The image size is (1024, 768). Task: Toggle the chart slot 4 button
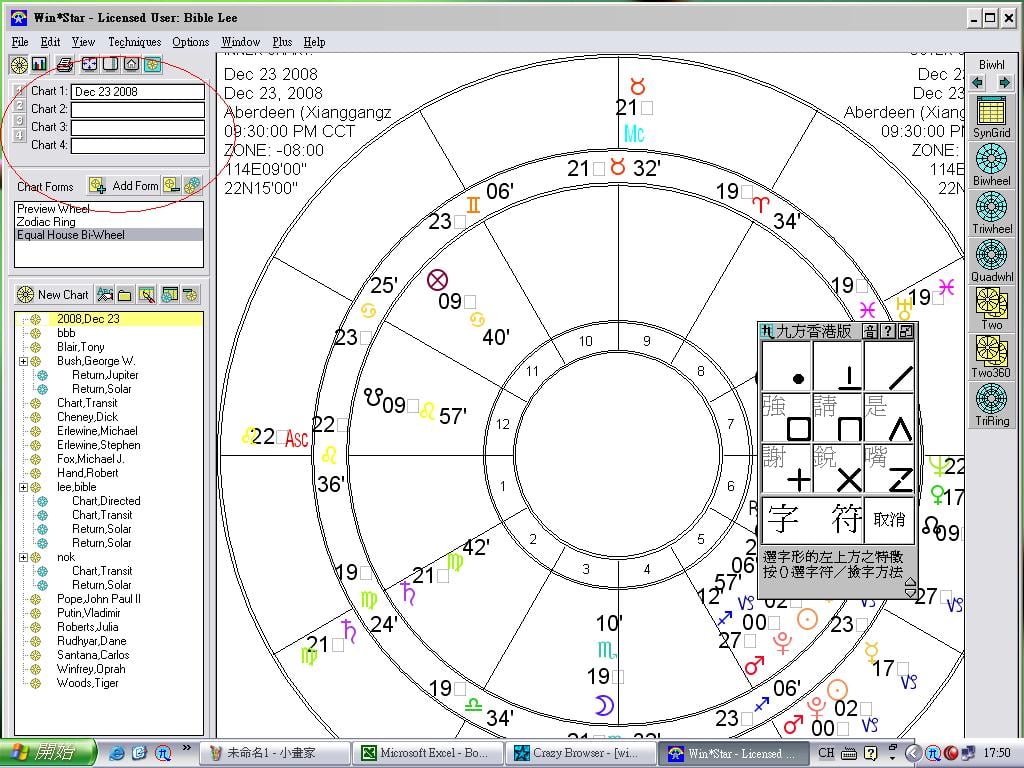(x=19, y=136)
